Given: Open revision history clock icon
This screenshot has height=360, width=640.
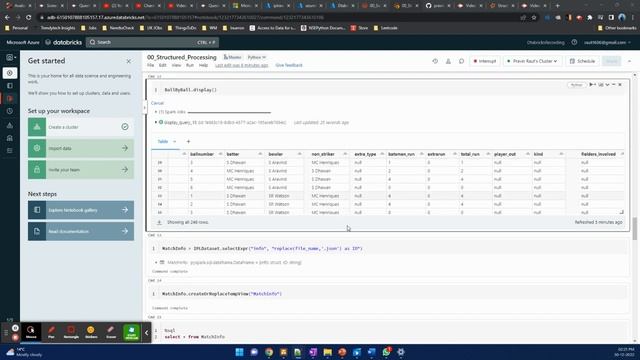Looking at the screenshot, I should tap(435, 61).
